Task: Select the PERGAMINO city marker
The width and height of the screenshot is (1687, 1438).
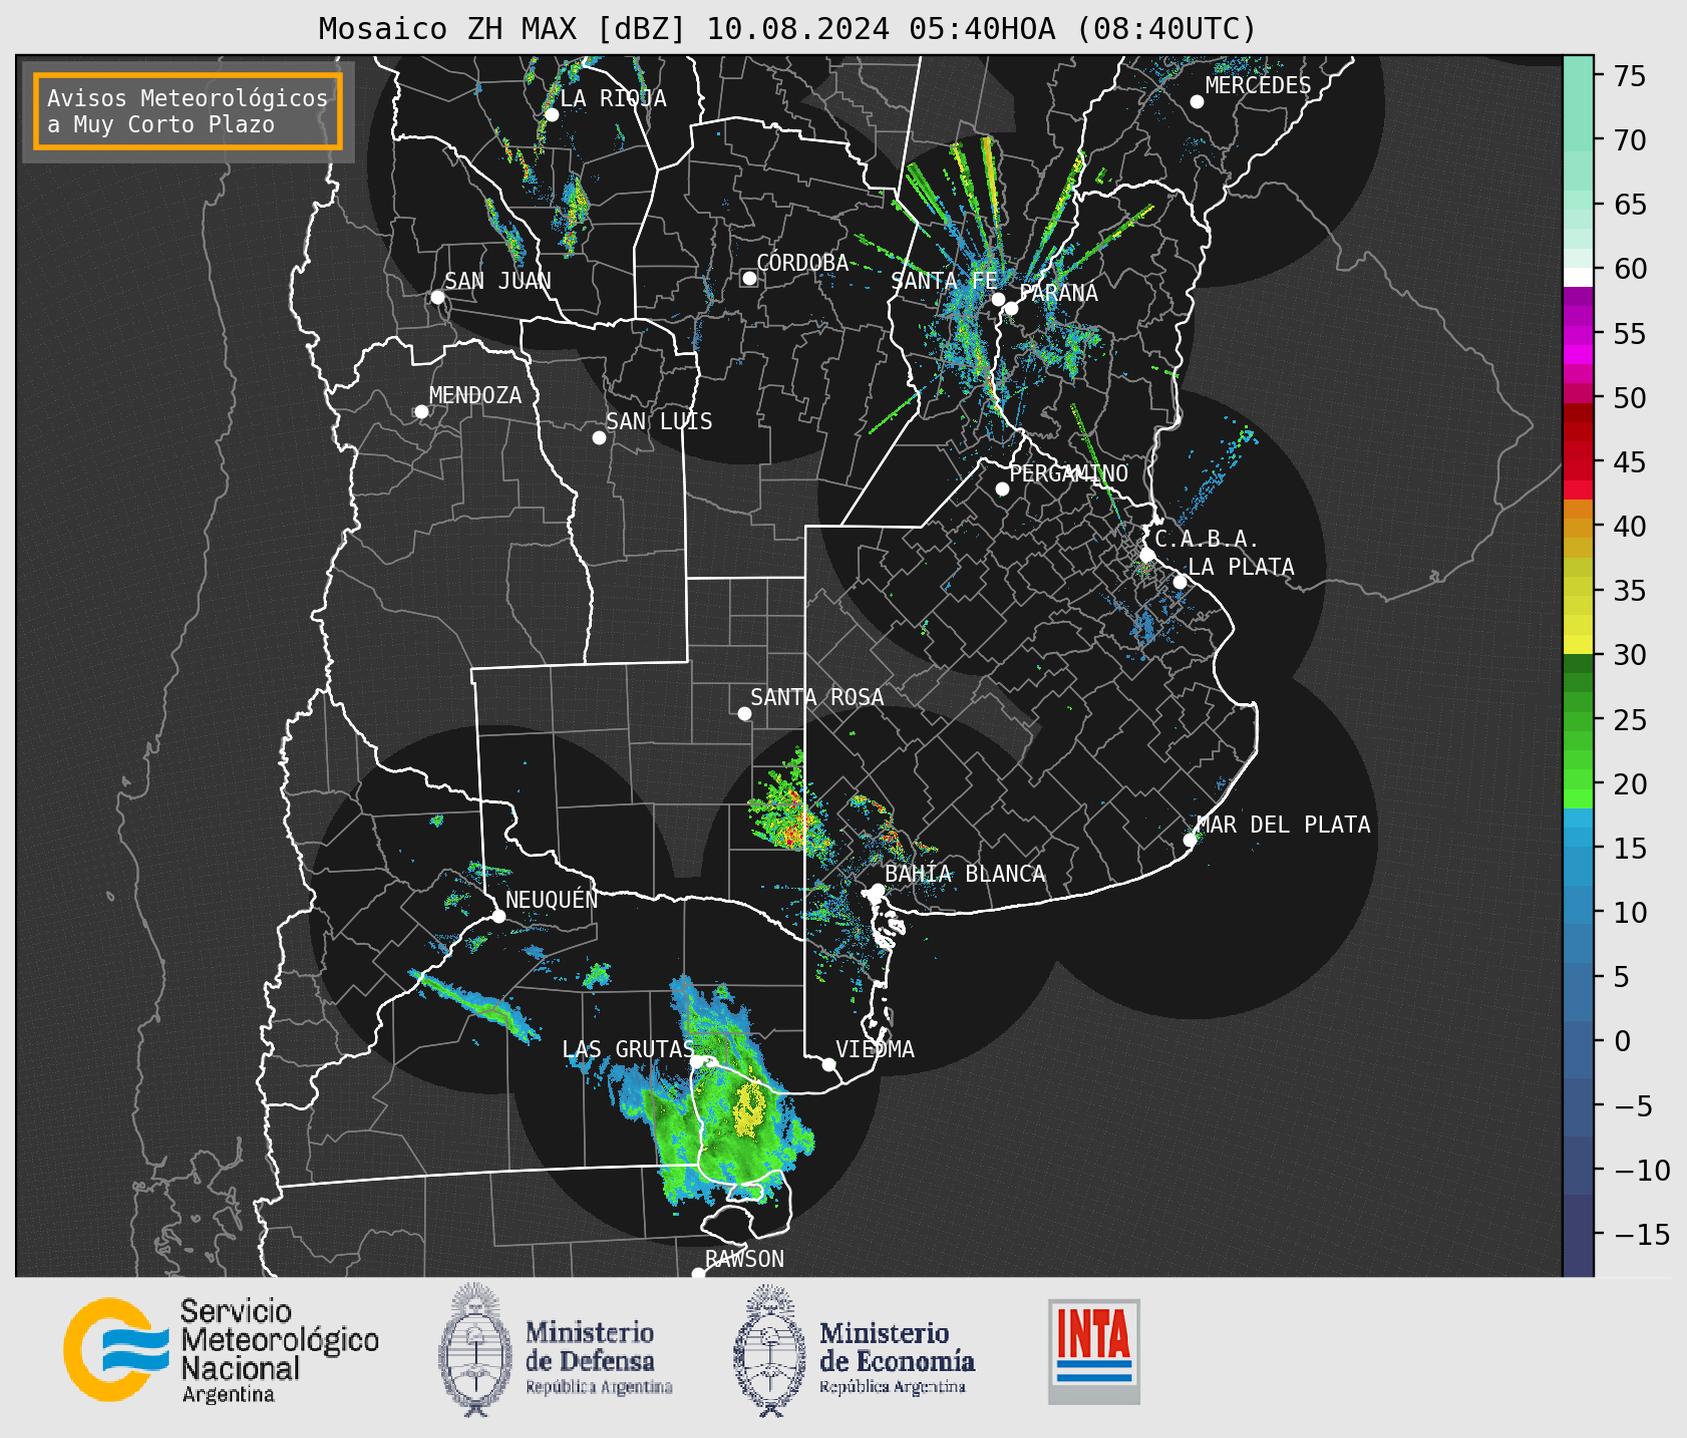Action: (1002, 489)
